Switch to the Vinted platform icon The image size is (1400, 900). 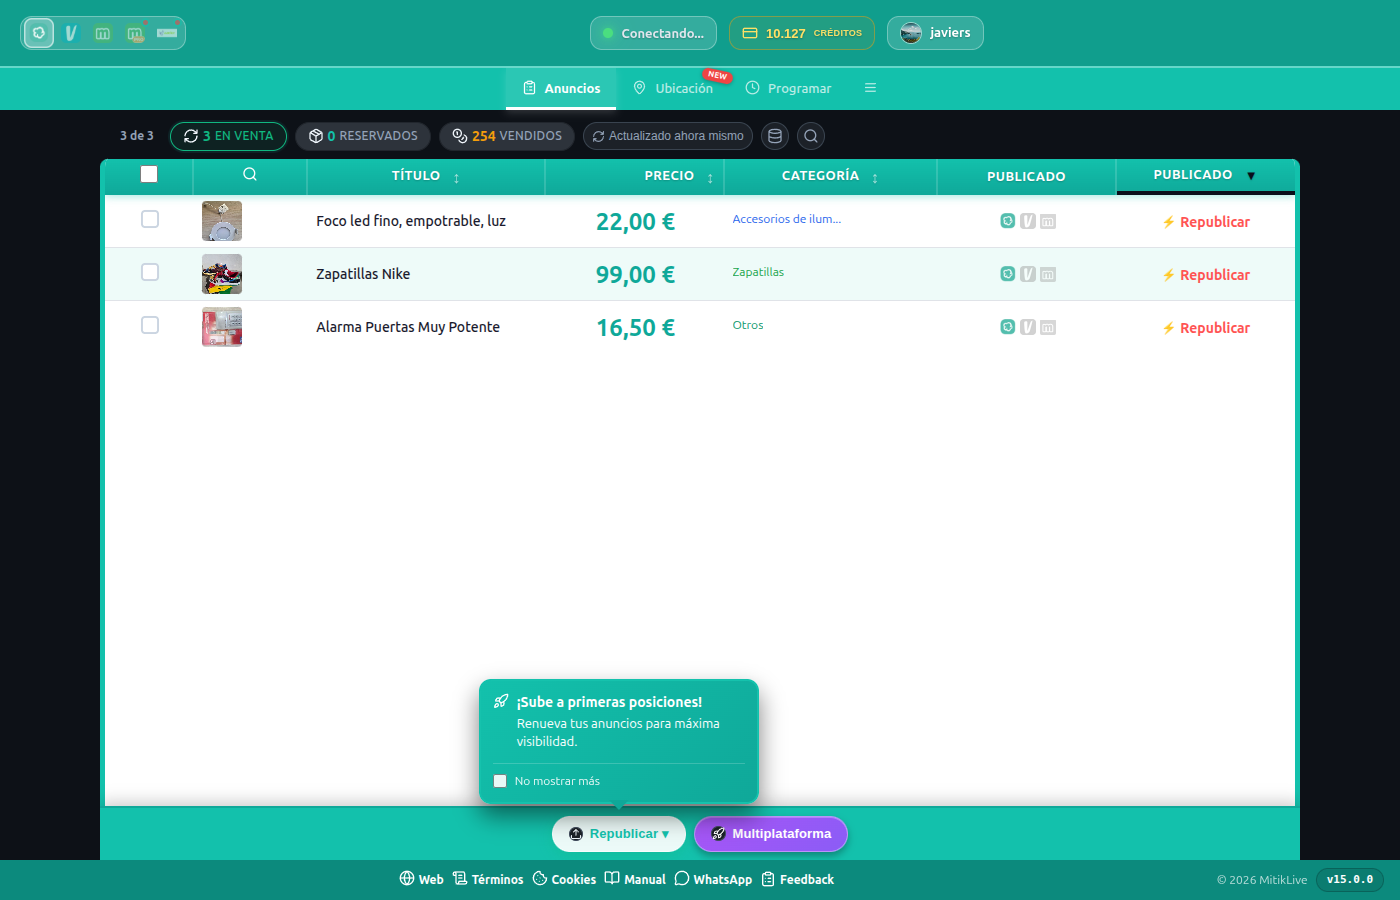tap(71, 33)
